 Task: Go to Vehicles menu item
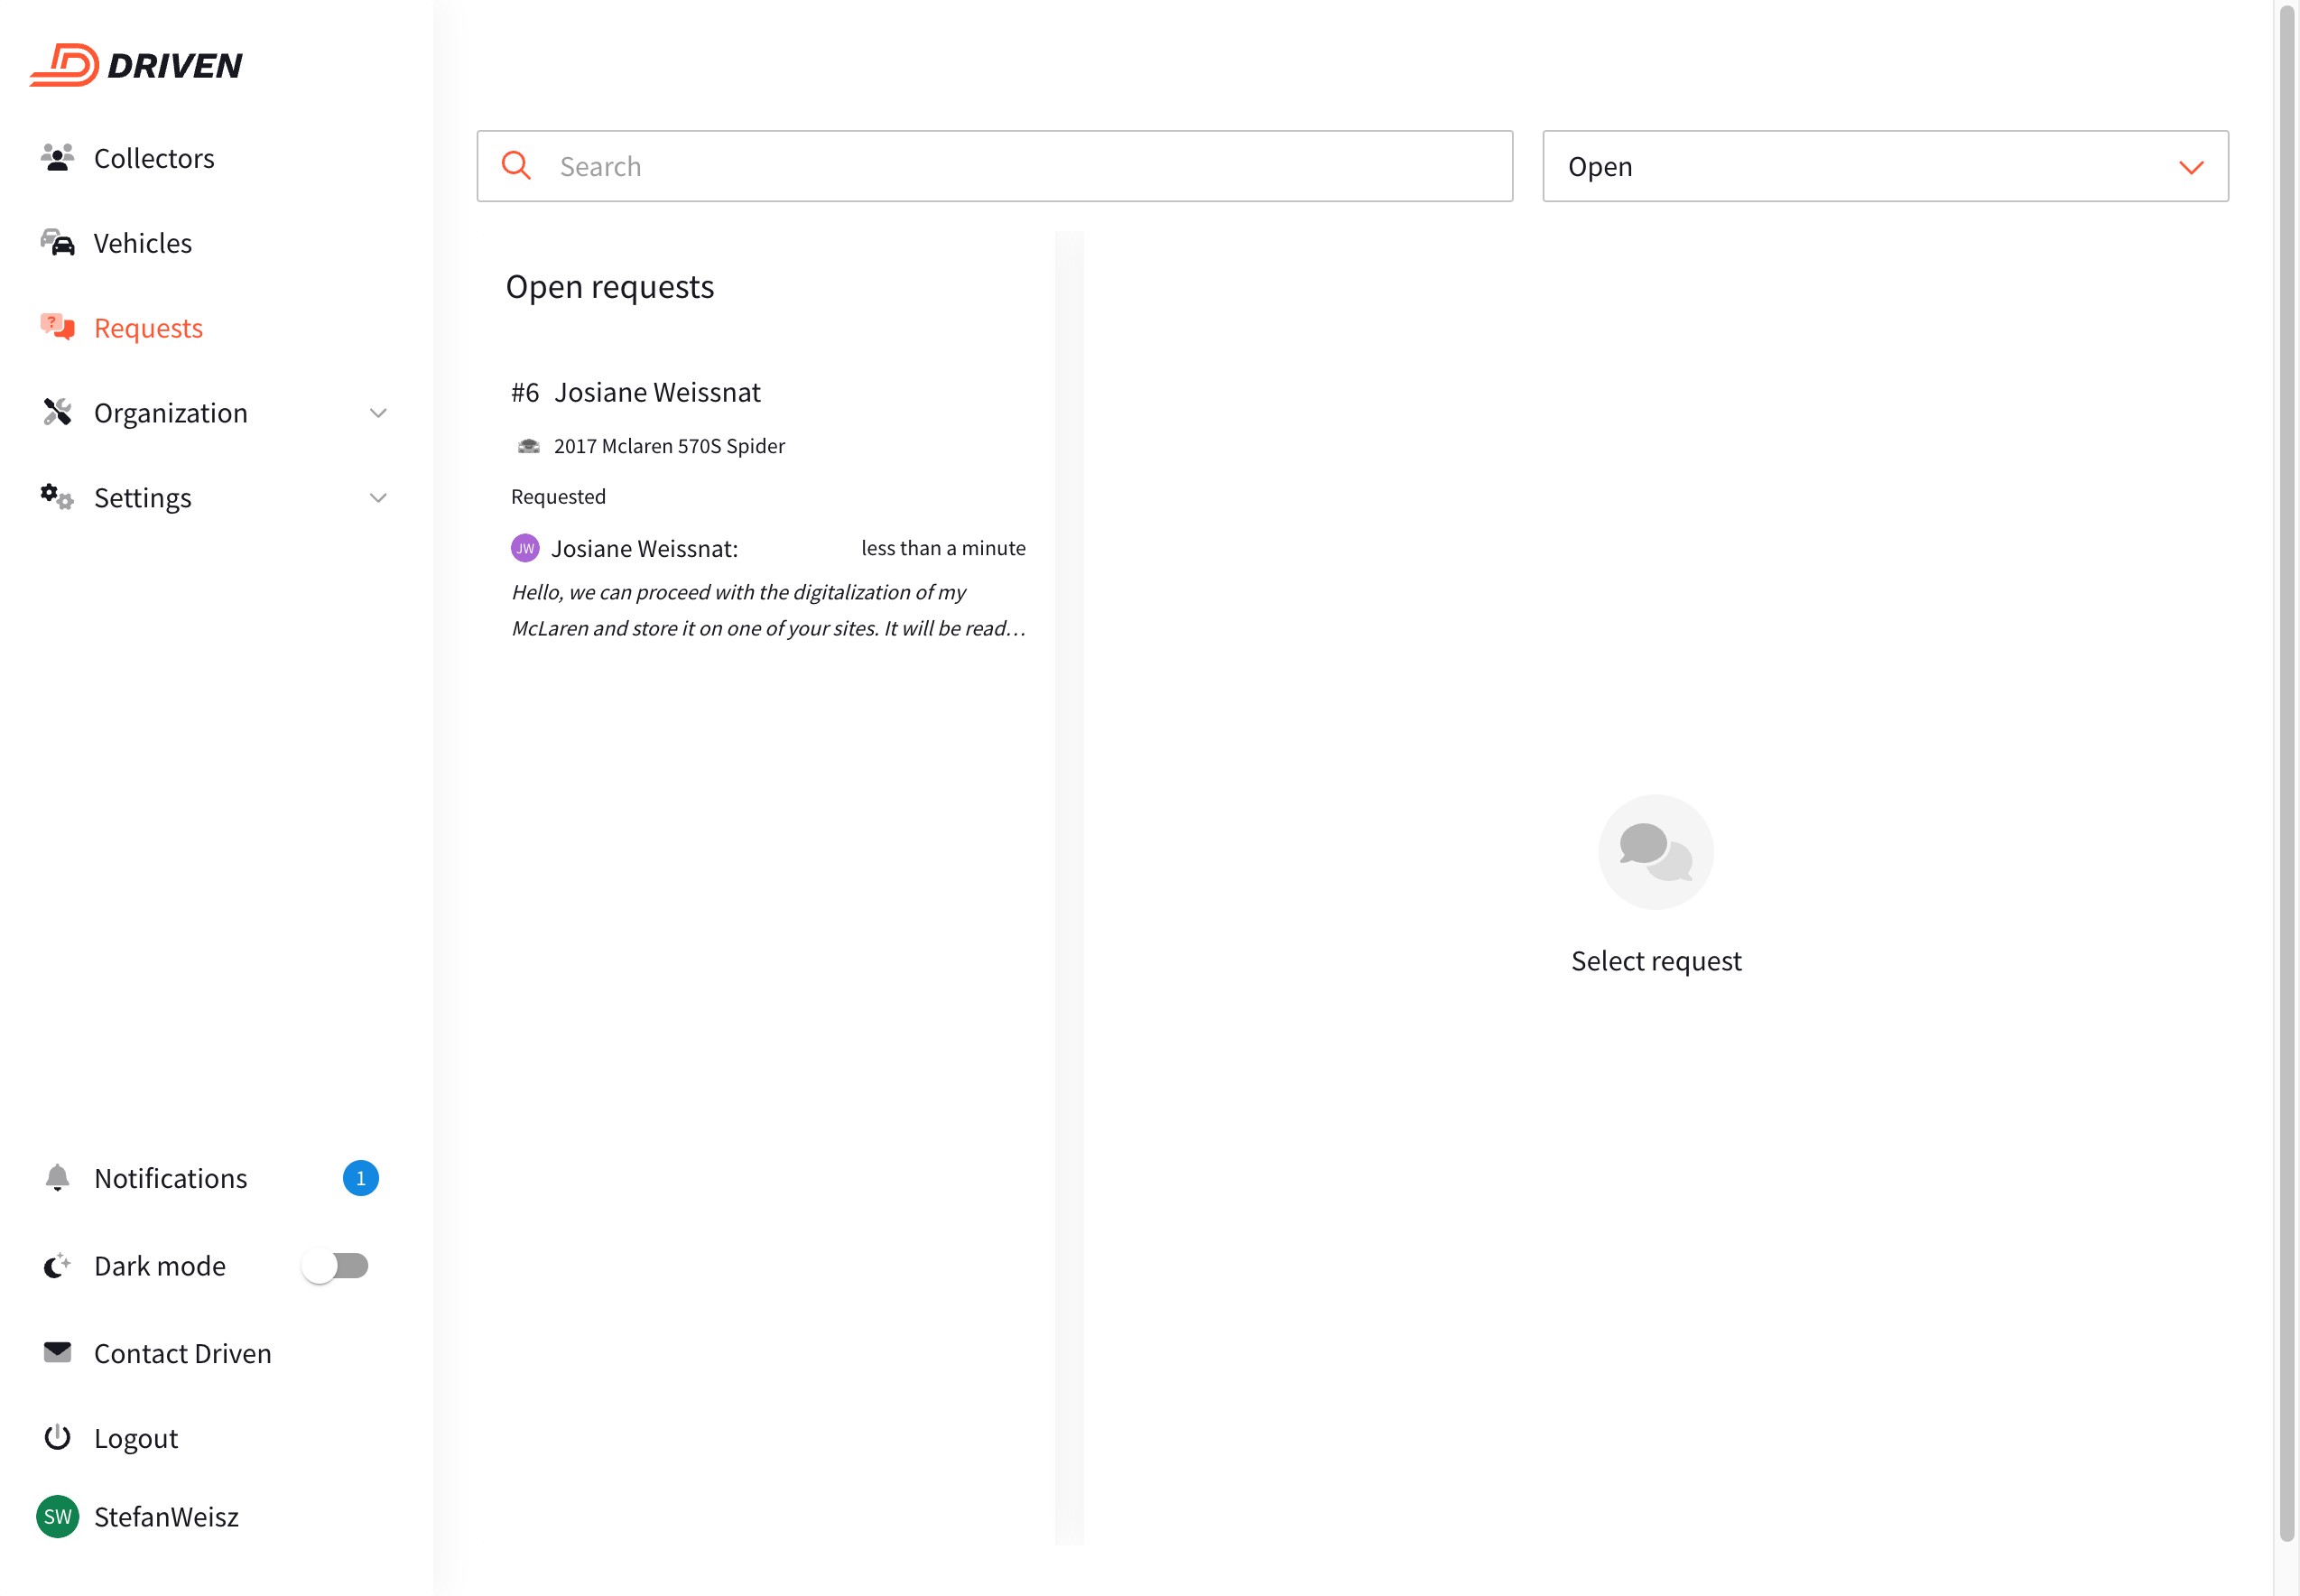143,243
